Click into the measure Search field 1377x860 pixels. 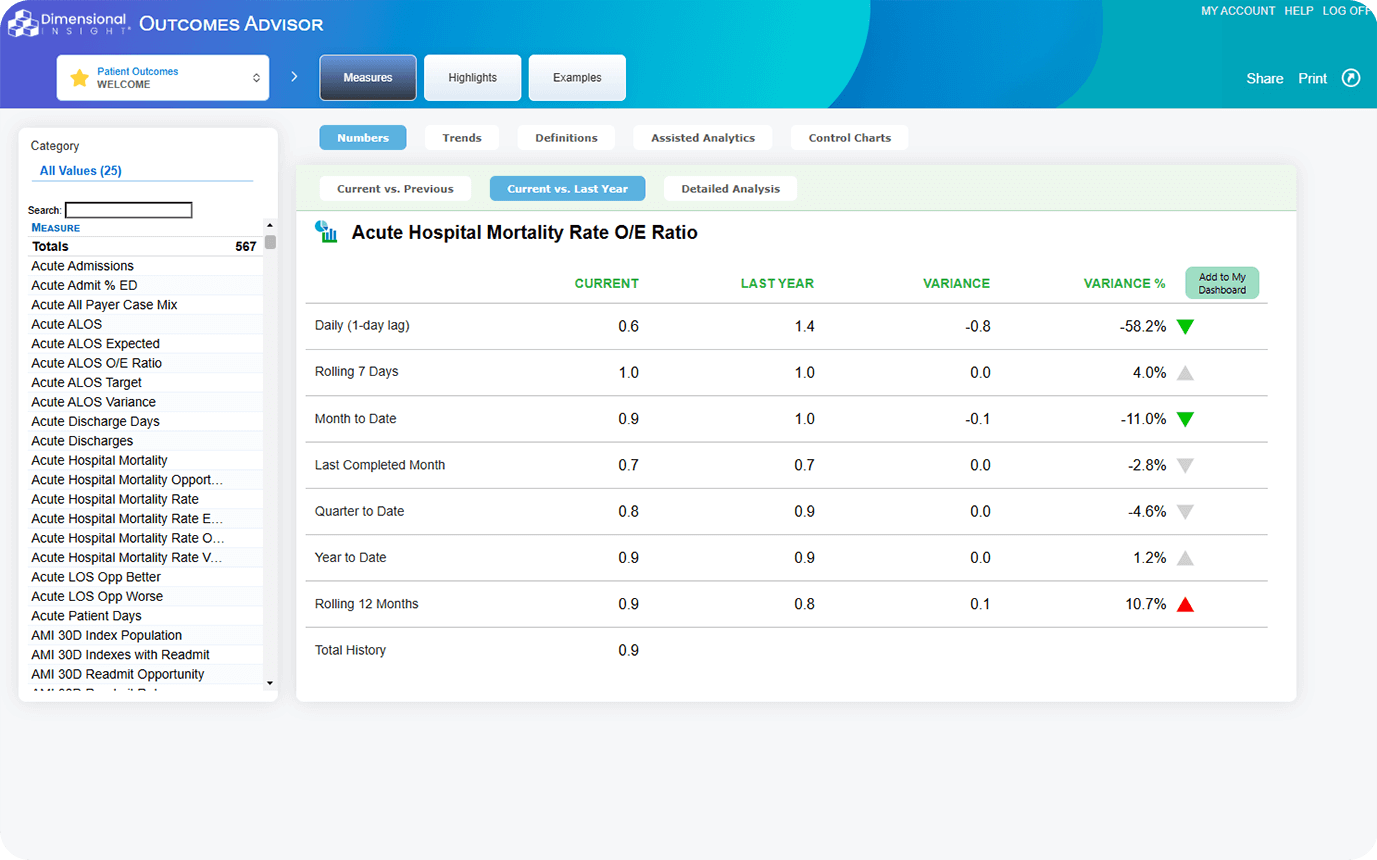pos(128,211)
